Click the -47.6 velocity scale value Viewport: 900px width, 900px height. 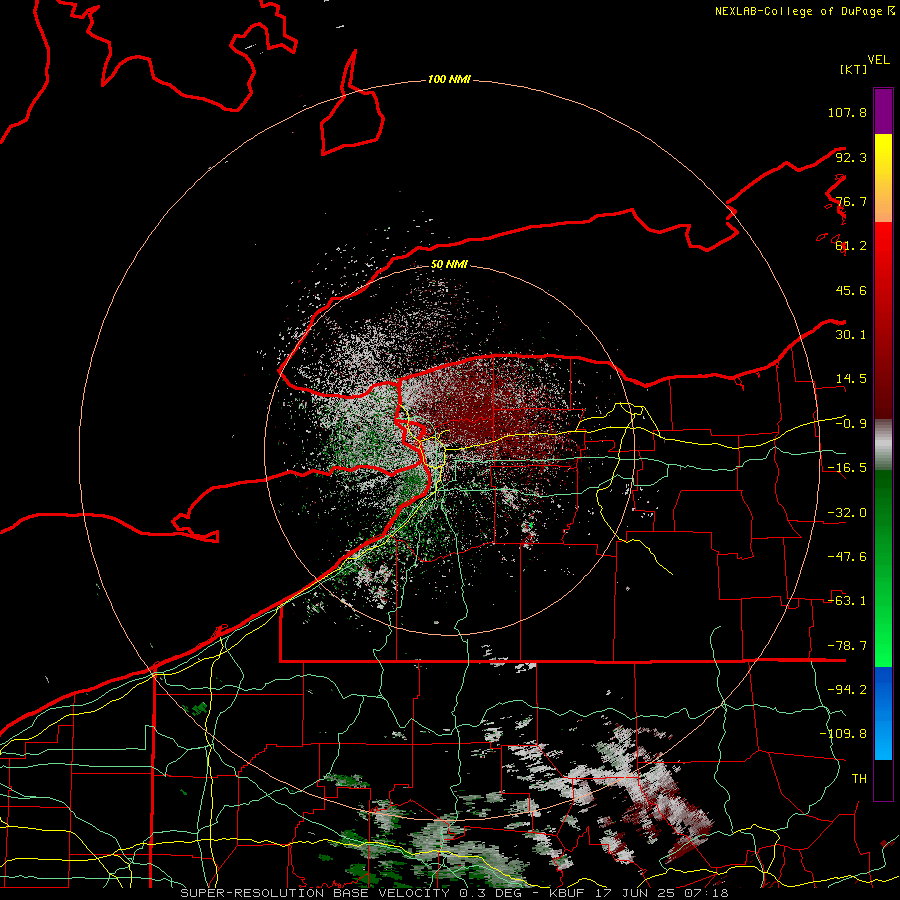pyautogui.click(x=847, y=557)
